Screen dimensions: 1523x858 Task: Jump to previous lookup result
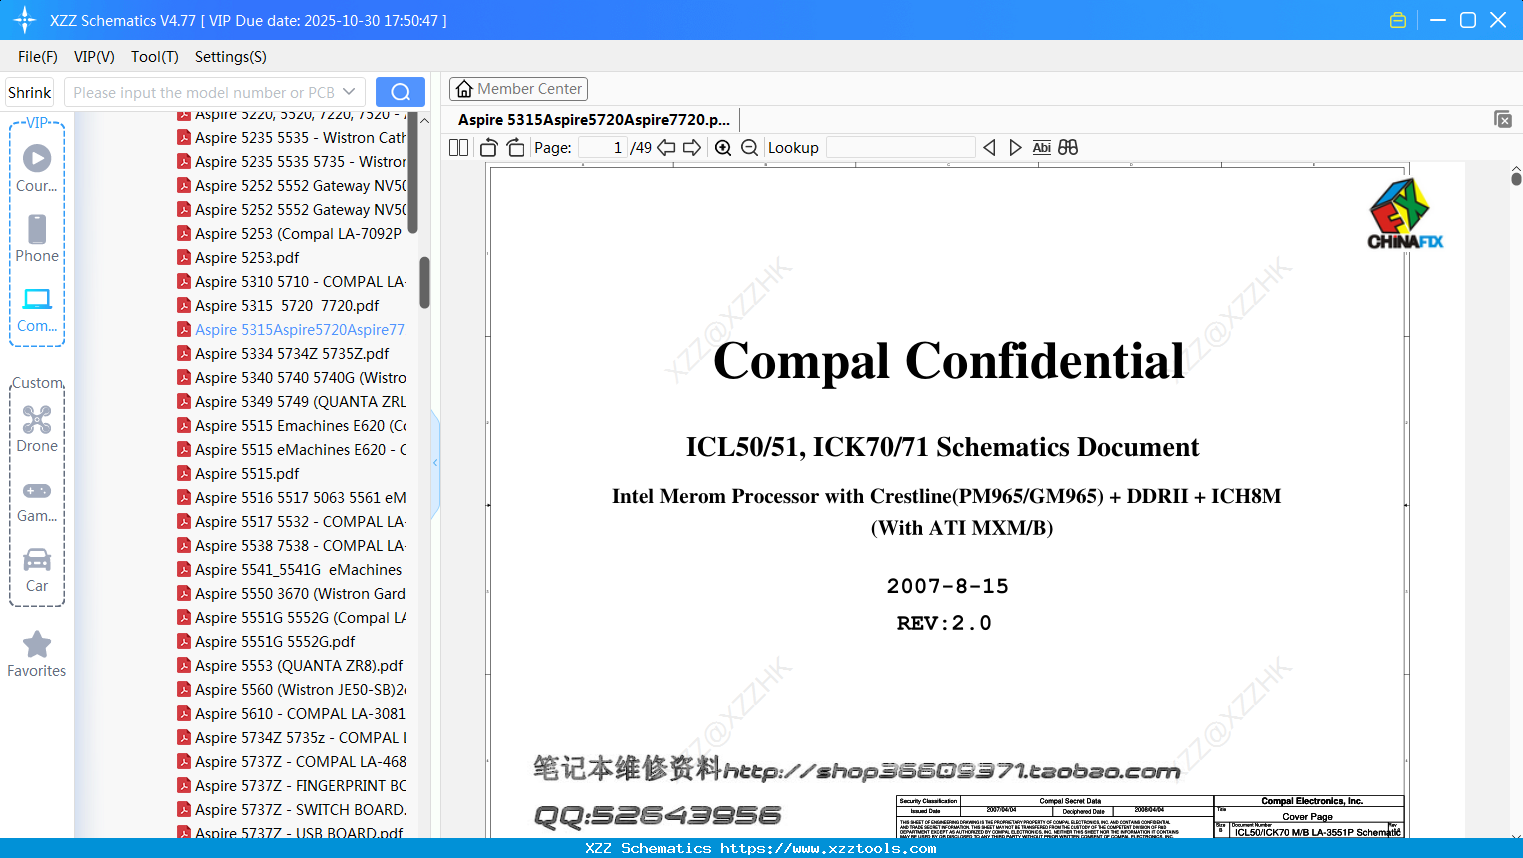coord(989,148)
